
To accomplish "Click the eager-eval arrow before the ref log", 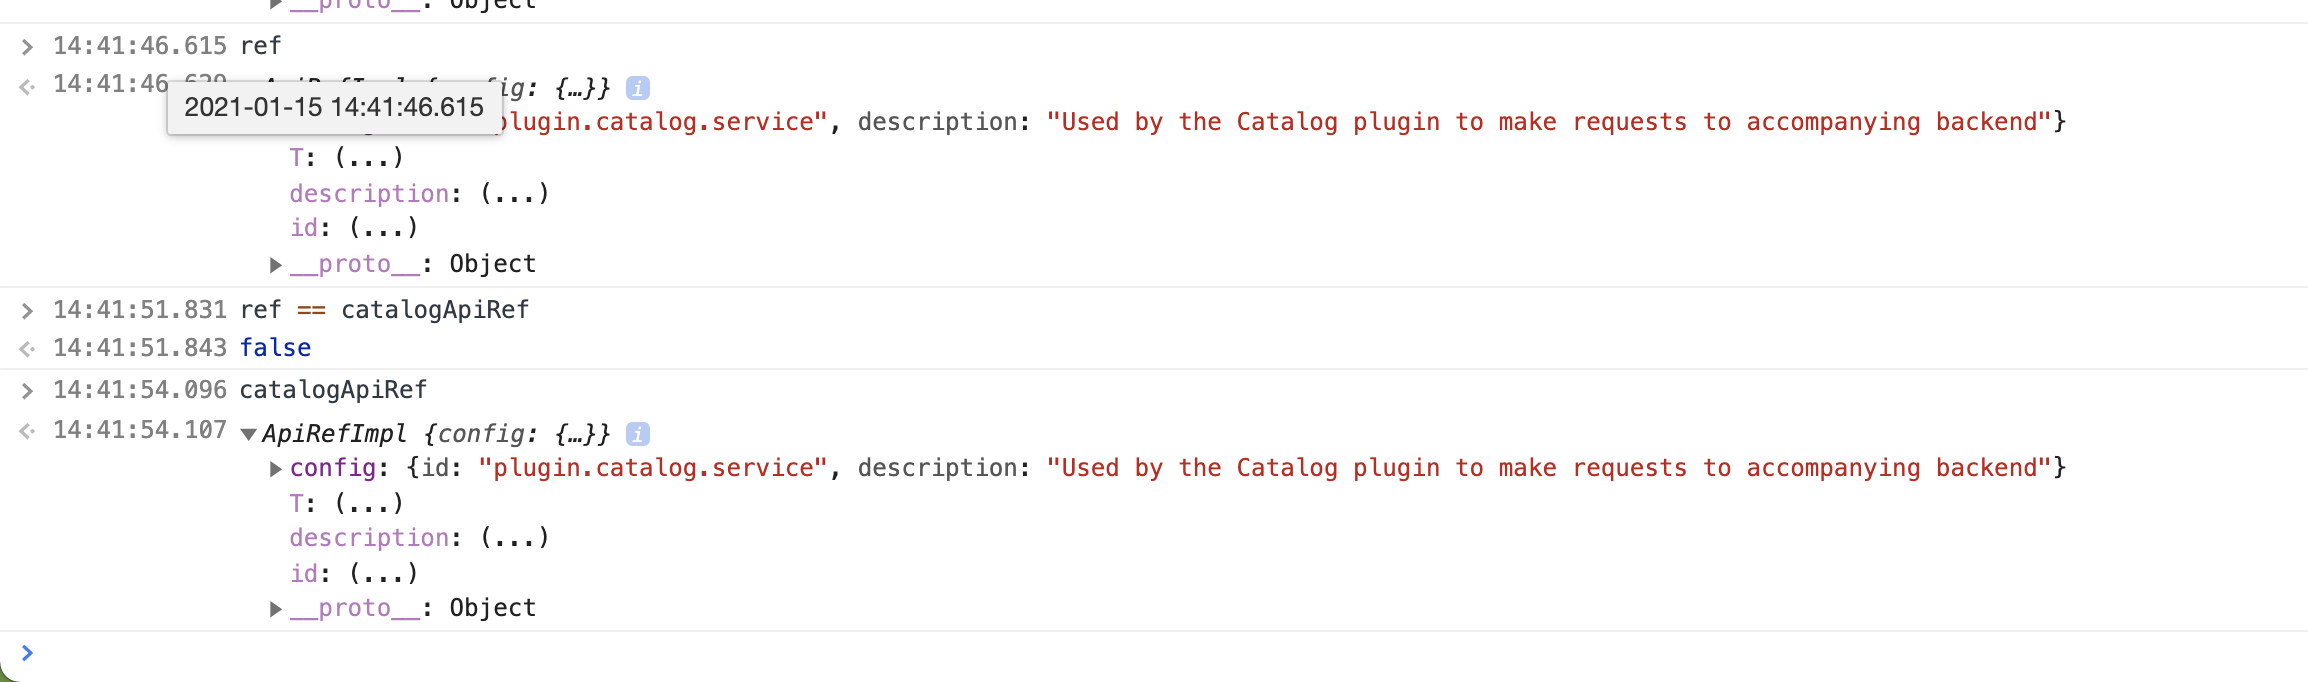I will coord(26,45).
